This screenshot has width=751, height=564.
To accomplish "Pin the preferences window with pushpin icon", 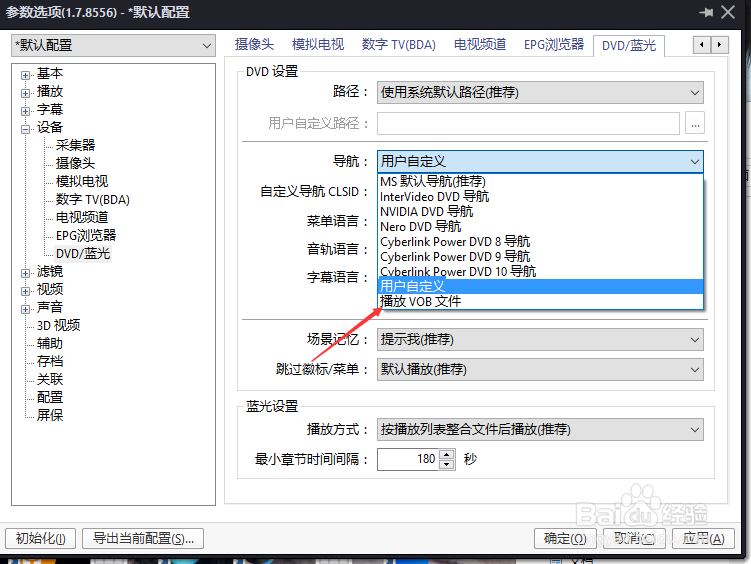I will pyautogui.click(x=705, y=12).
